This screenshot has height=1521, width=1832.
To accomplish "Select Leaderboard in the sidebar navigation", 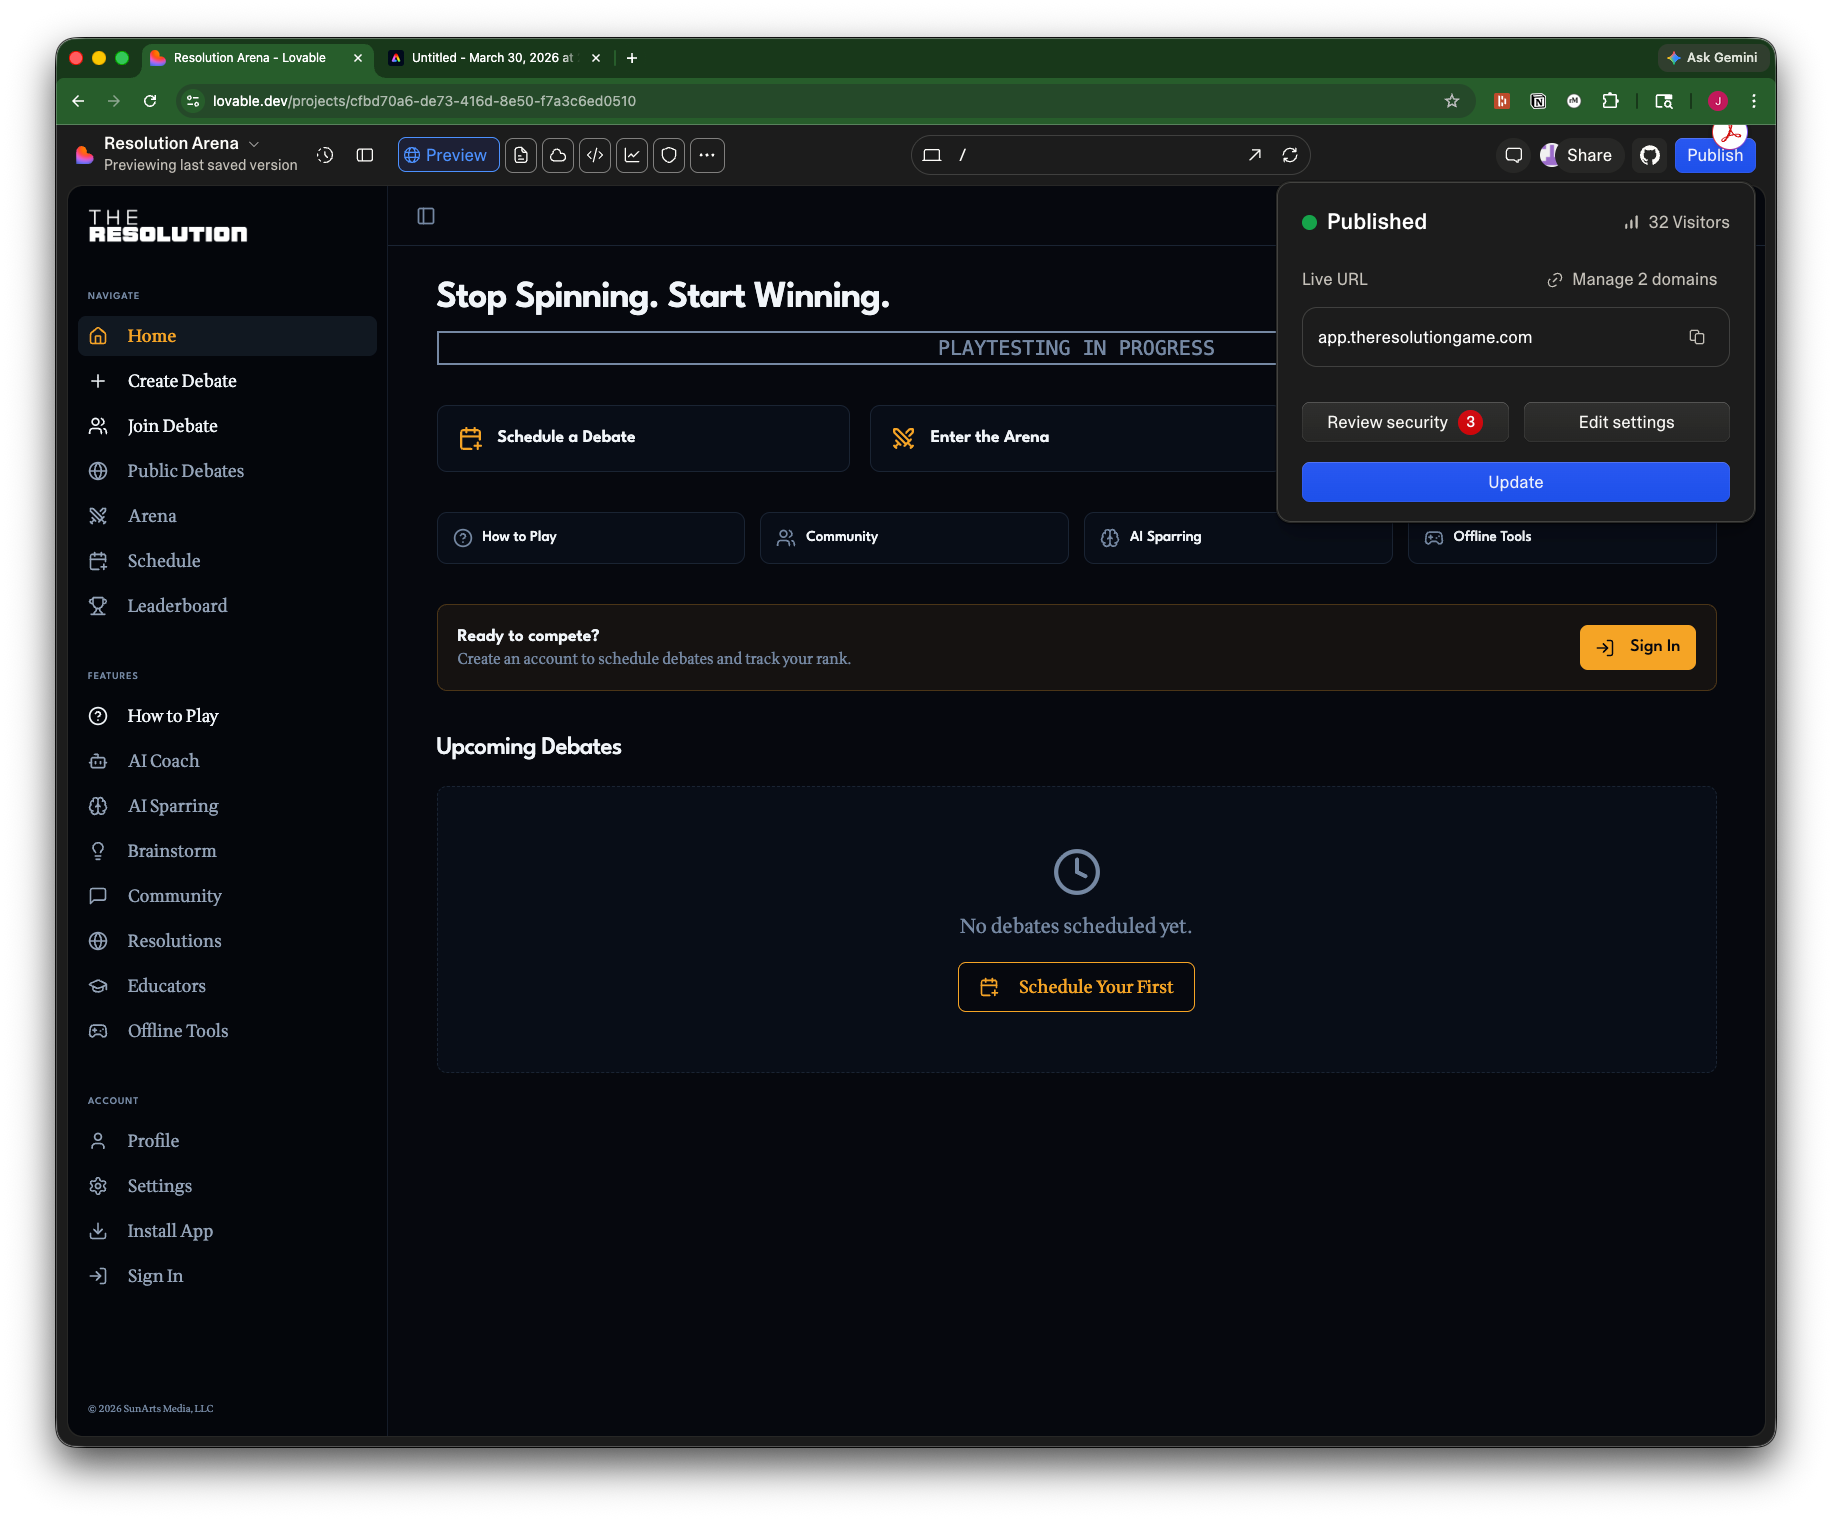I will [x=177, y=606].
